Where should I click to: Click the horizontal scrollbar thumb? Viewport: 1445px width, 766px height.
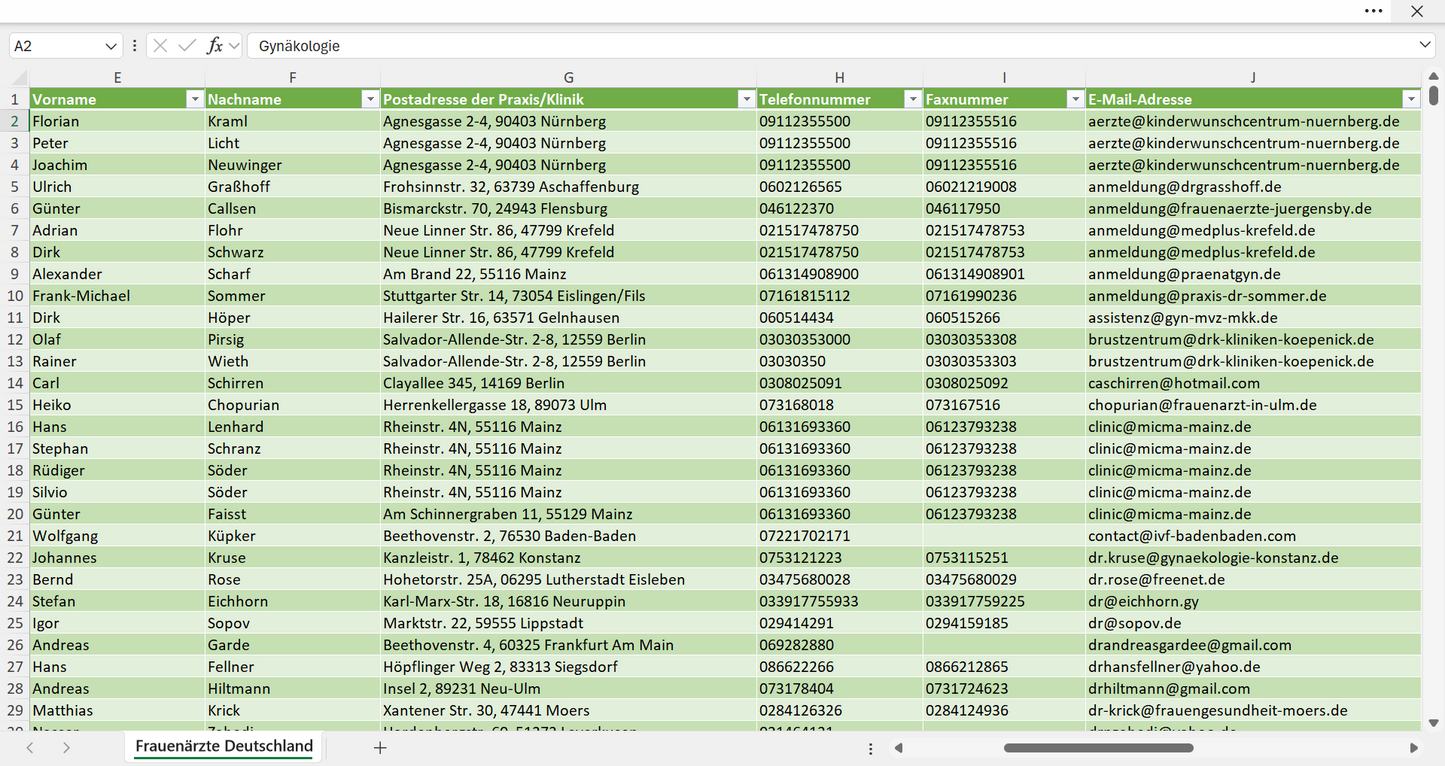(x=1098, y=747)
